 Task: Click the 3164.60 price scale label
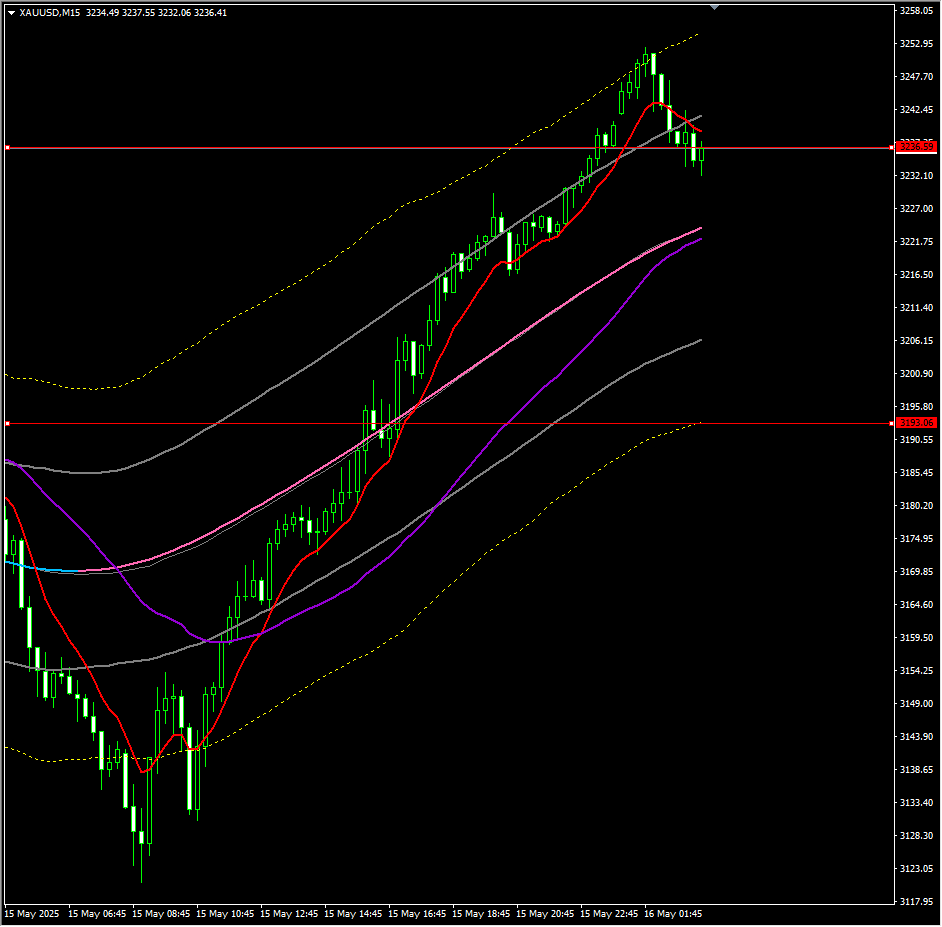coord(916,605)
